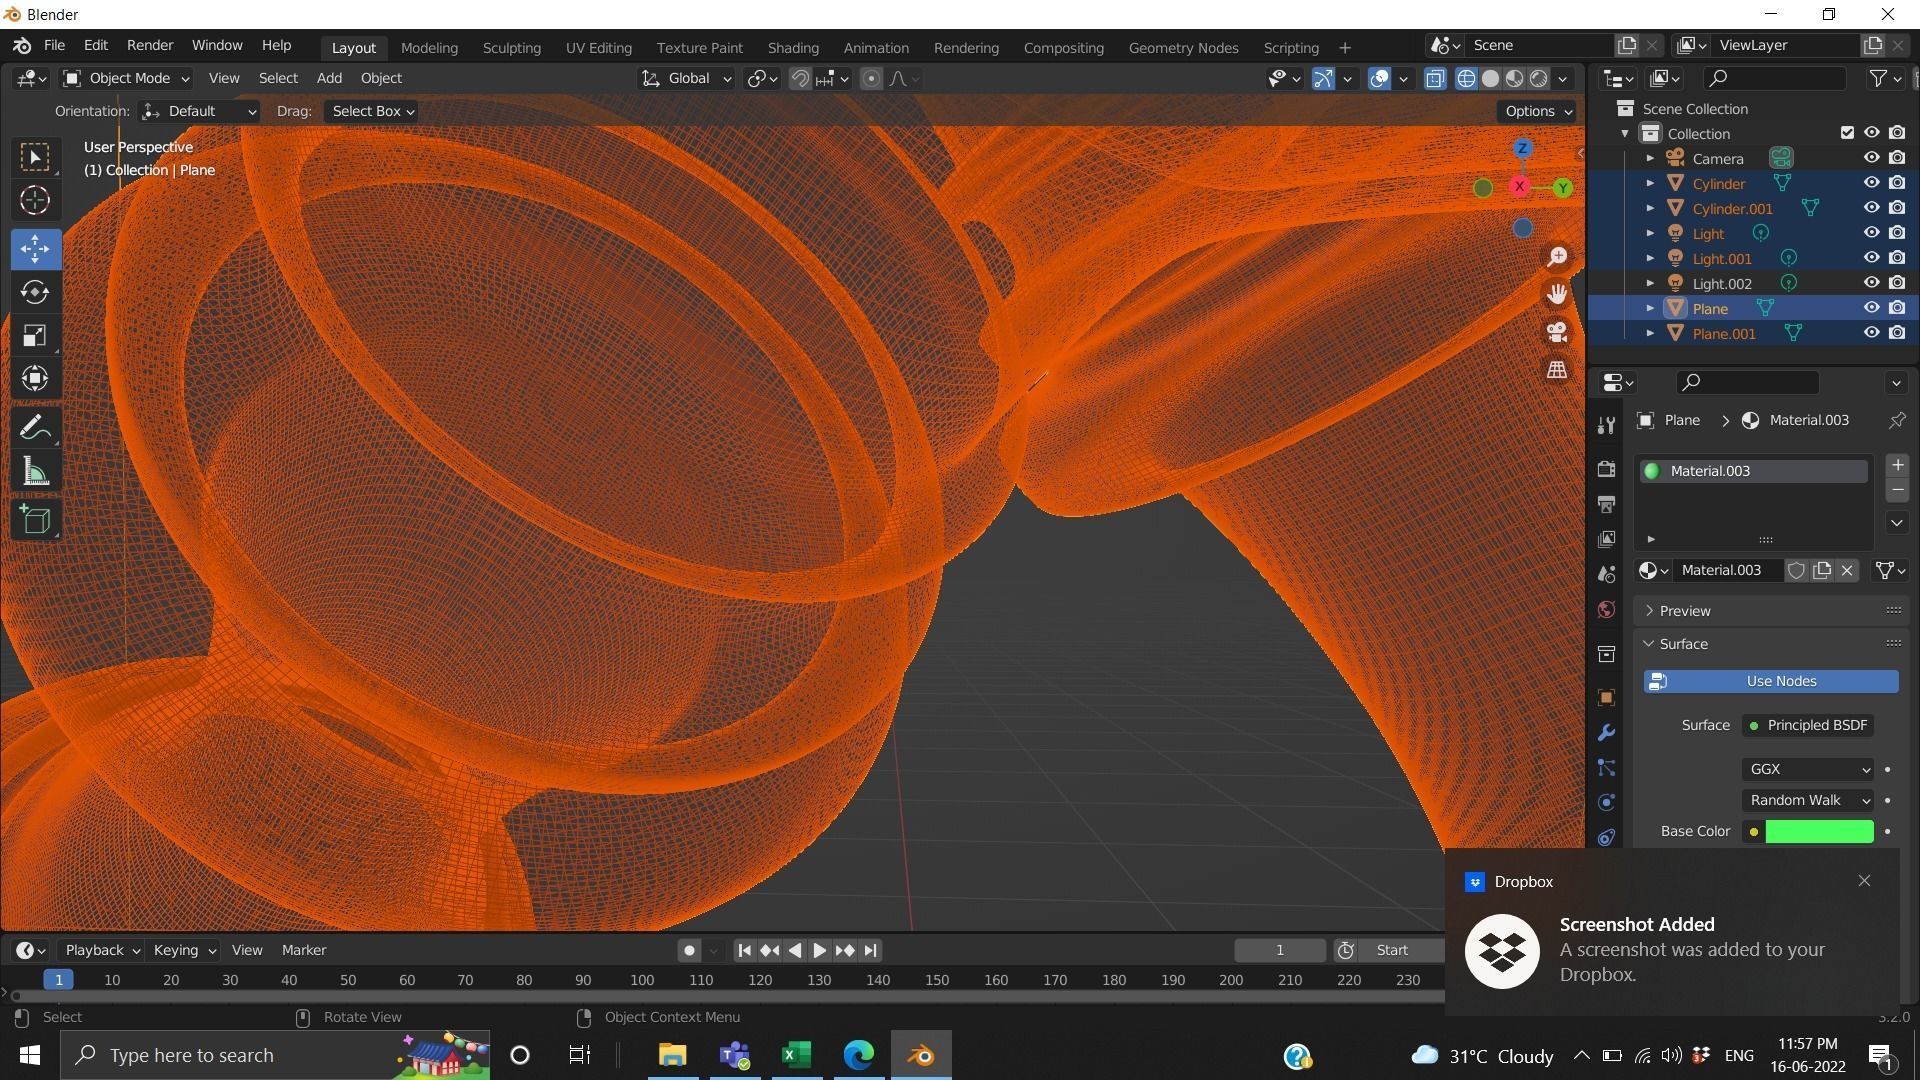This screenshot has width=1920, height=1080.
Task: Open the Object Mode dropdown
Action: [126, 78]
